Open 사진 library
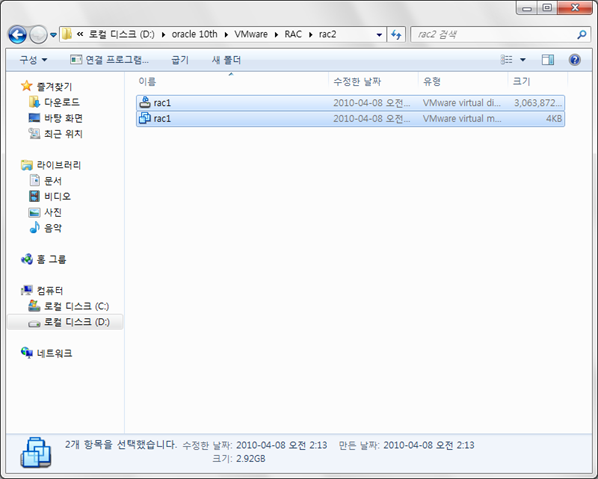The height and width of the screenshot is (479, 598). point(53,212)
